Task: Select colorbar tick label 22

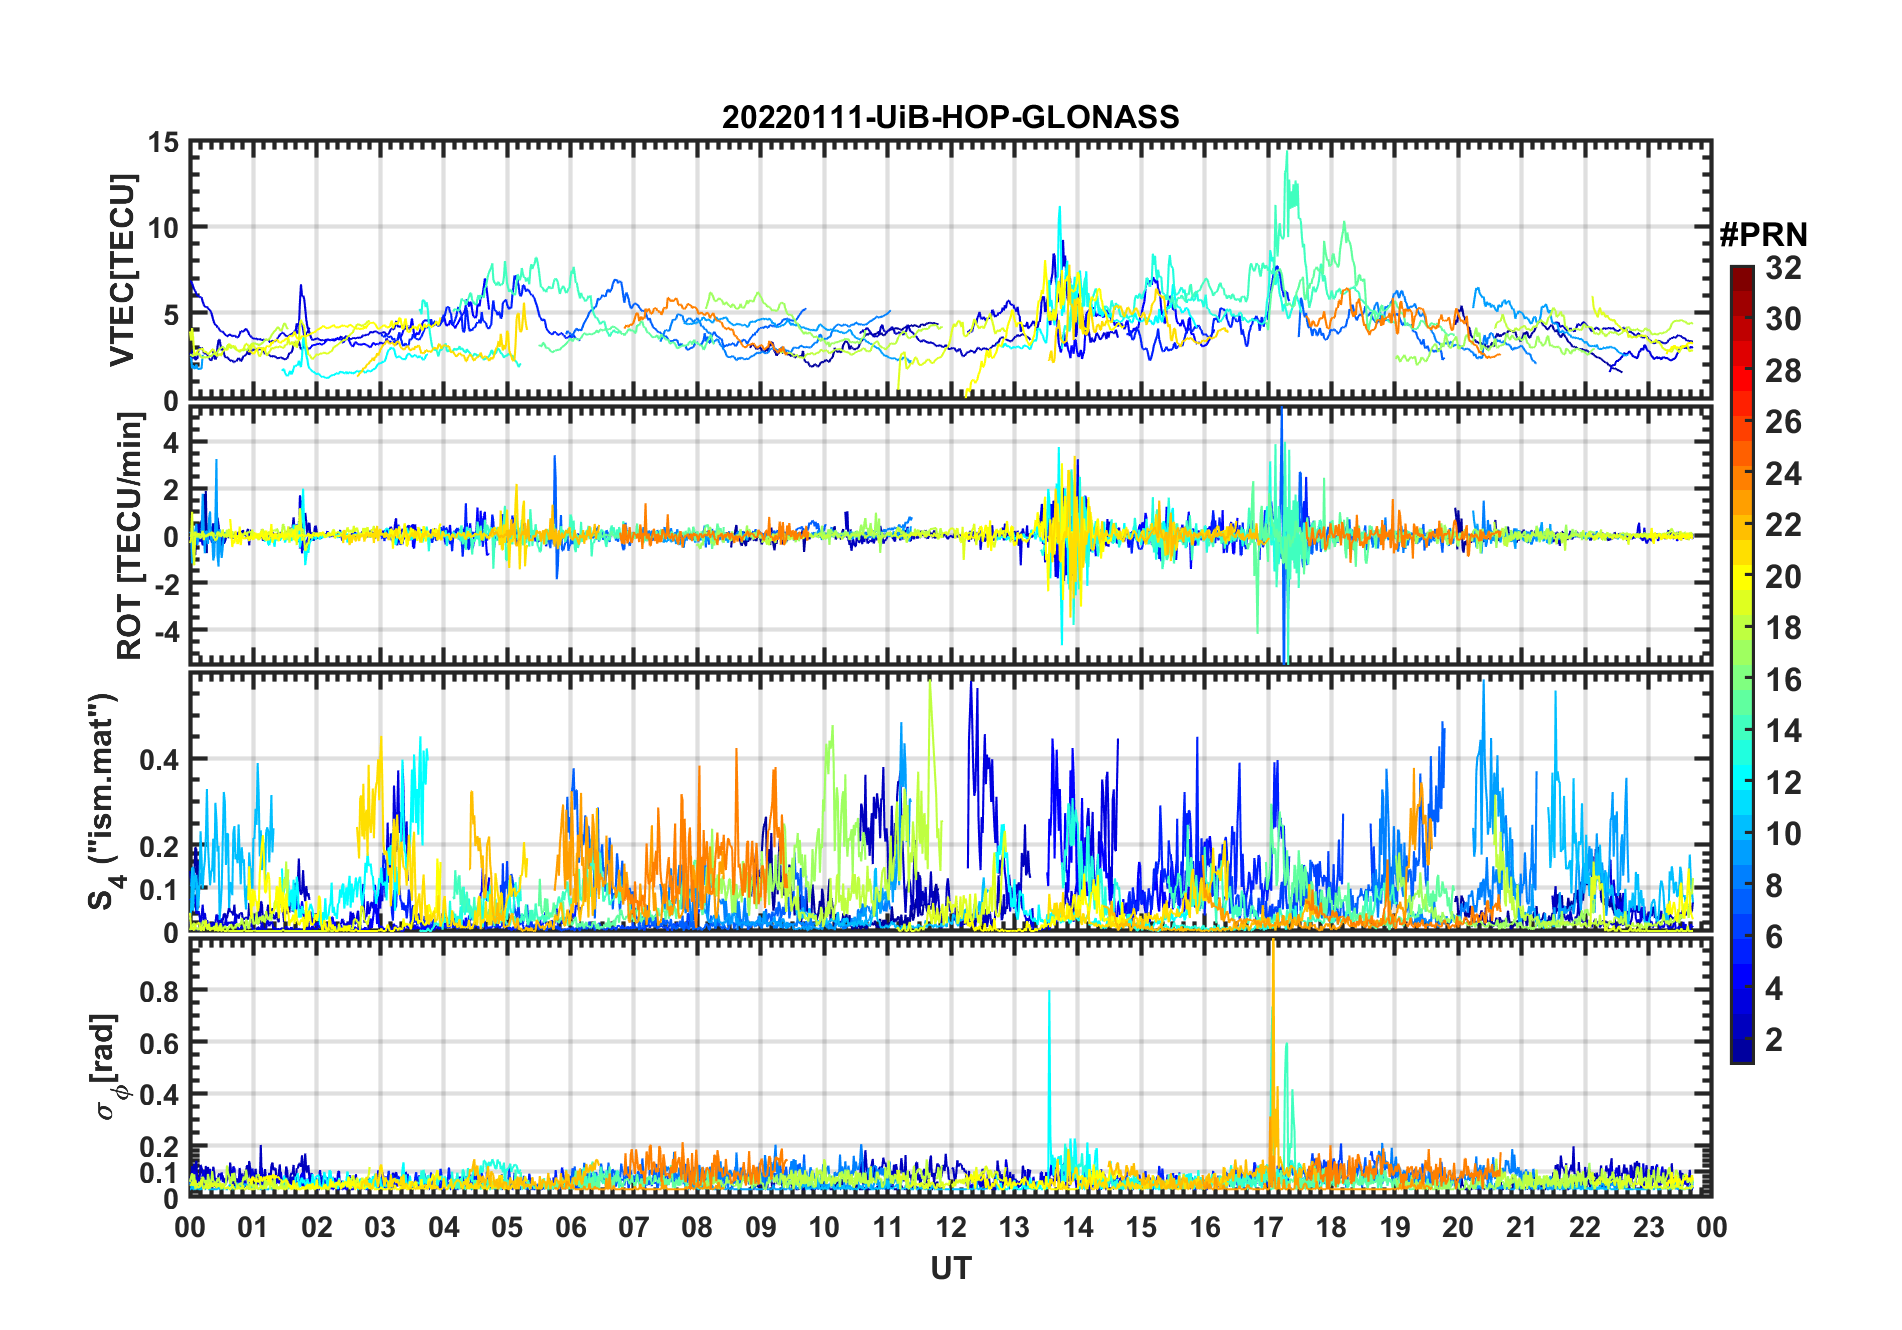Action: 1783,525
